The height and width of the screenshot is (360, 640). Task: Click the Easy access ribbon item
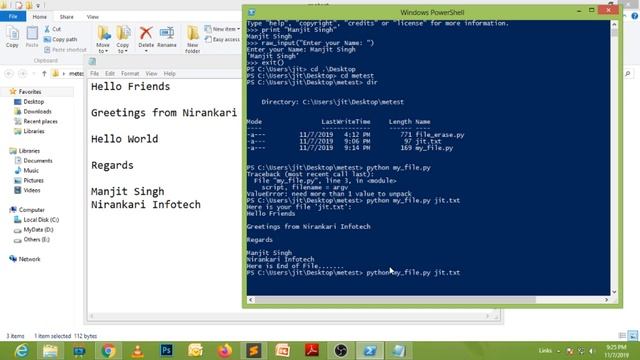(x=222, y=39)
